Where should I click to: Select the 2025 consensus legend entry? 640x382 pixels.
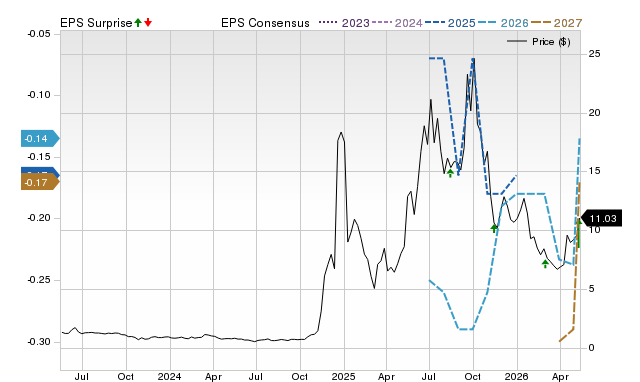pyautogui.click(x=450, y=23)
